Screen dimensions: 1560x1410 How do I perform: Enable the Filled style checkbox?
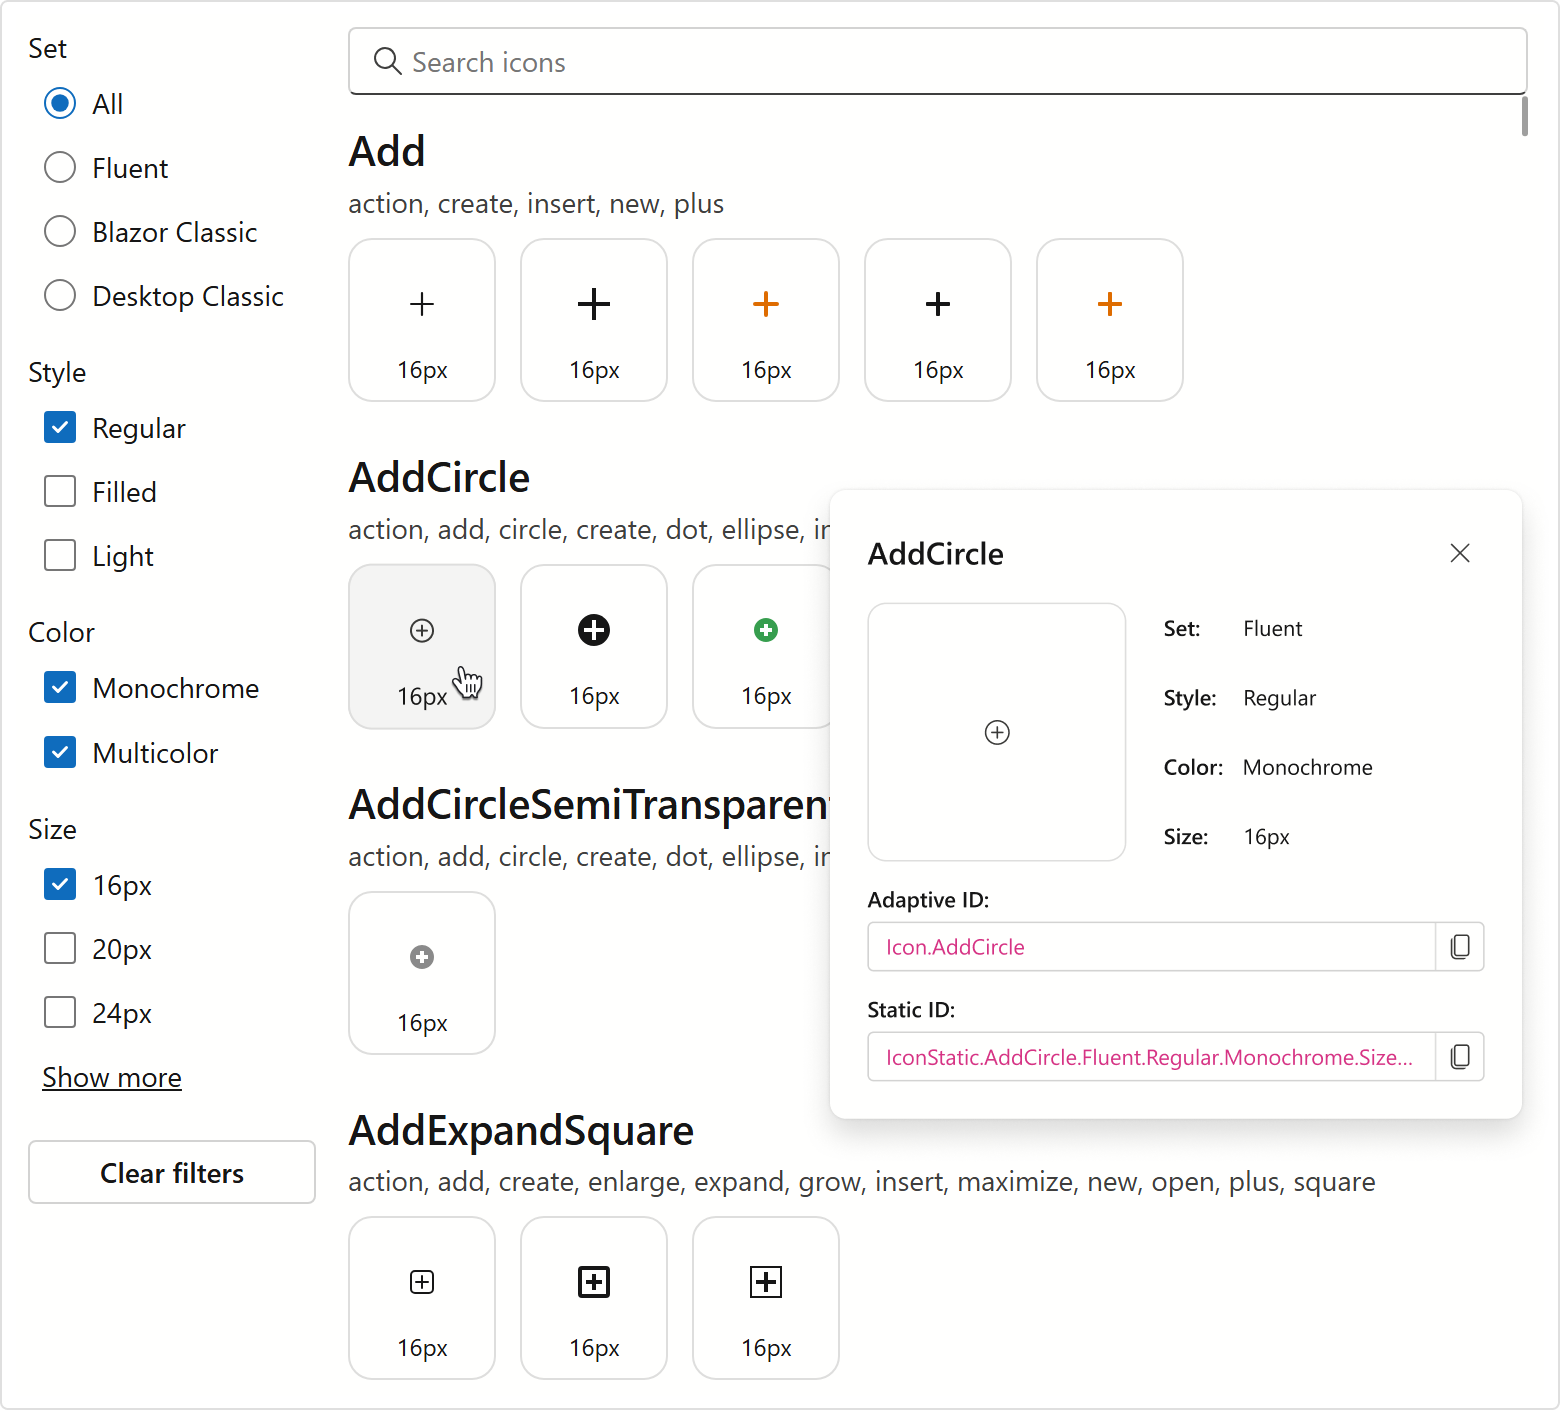coord(60,491)
